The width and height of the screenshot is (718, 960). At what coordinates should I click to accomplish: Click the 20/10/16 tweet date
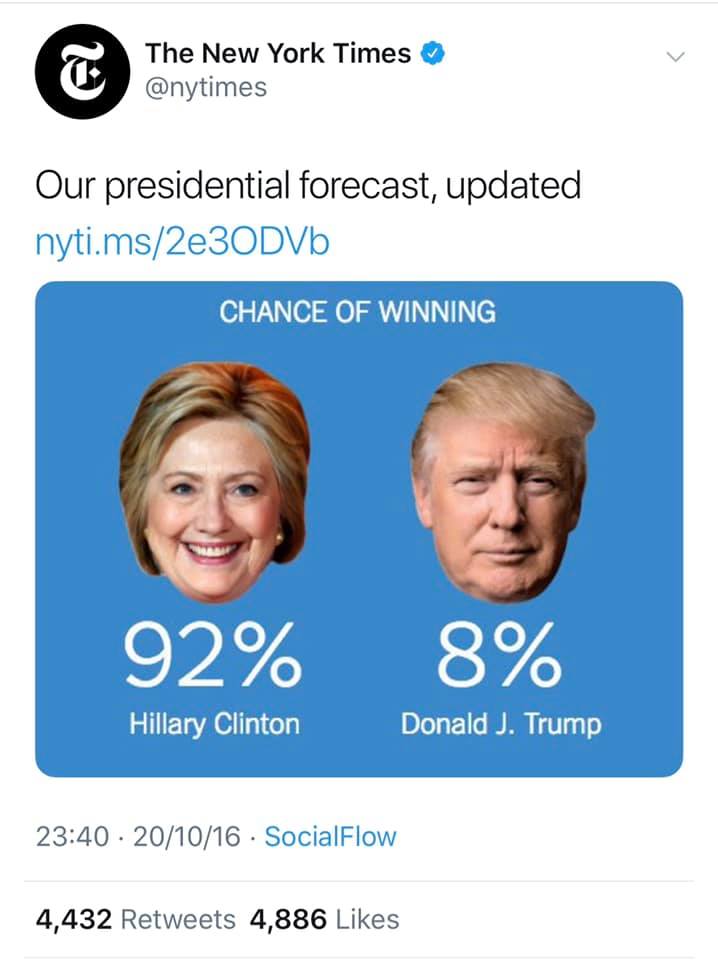(x=185, y=836)
